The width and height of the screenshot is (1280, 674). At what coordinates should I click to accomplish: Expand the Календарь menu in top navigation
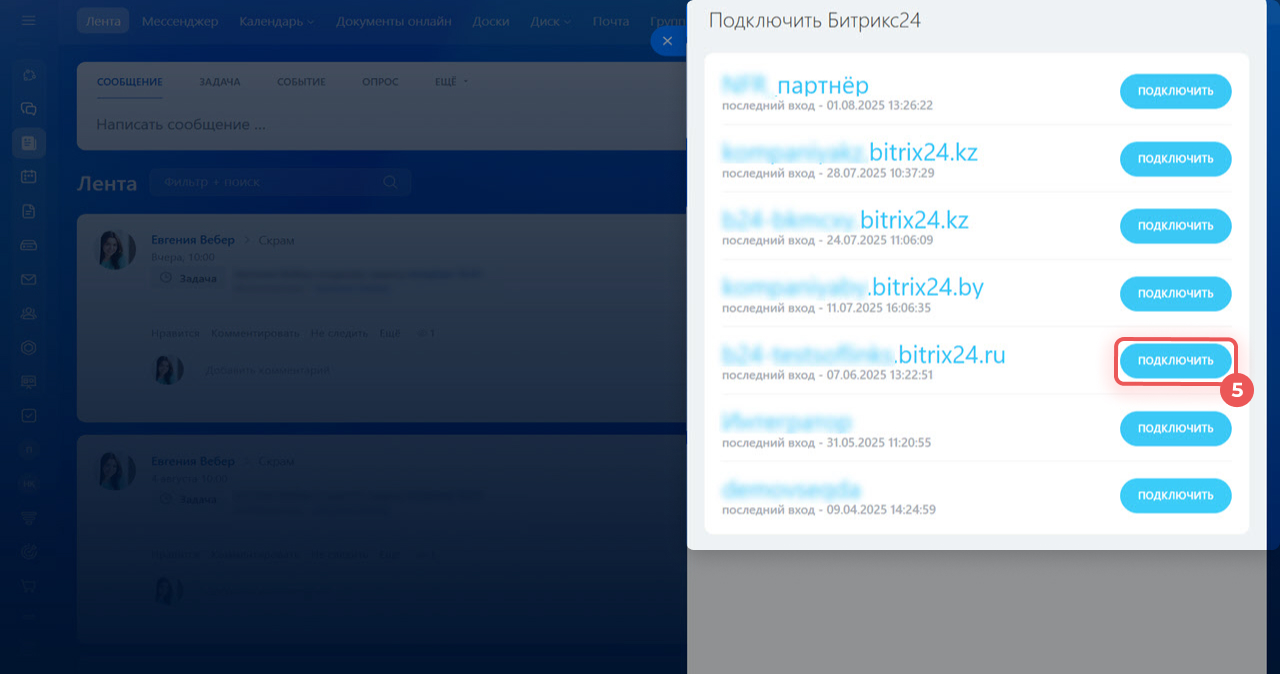(x=277, y=21)
